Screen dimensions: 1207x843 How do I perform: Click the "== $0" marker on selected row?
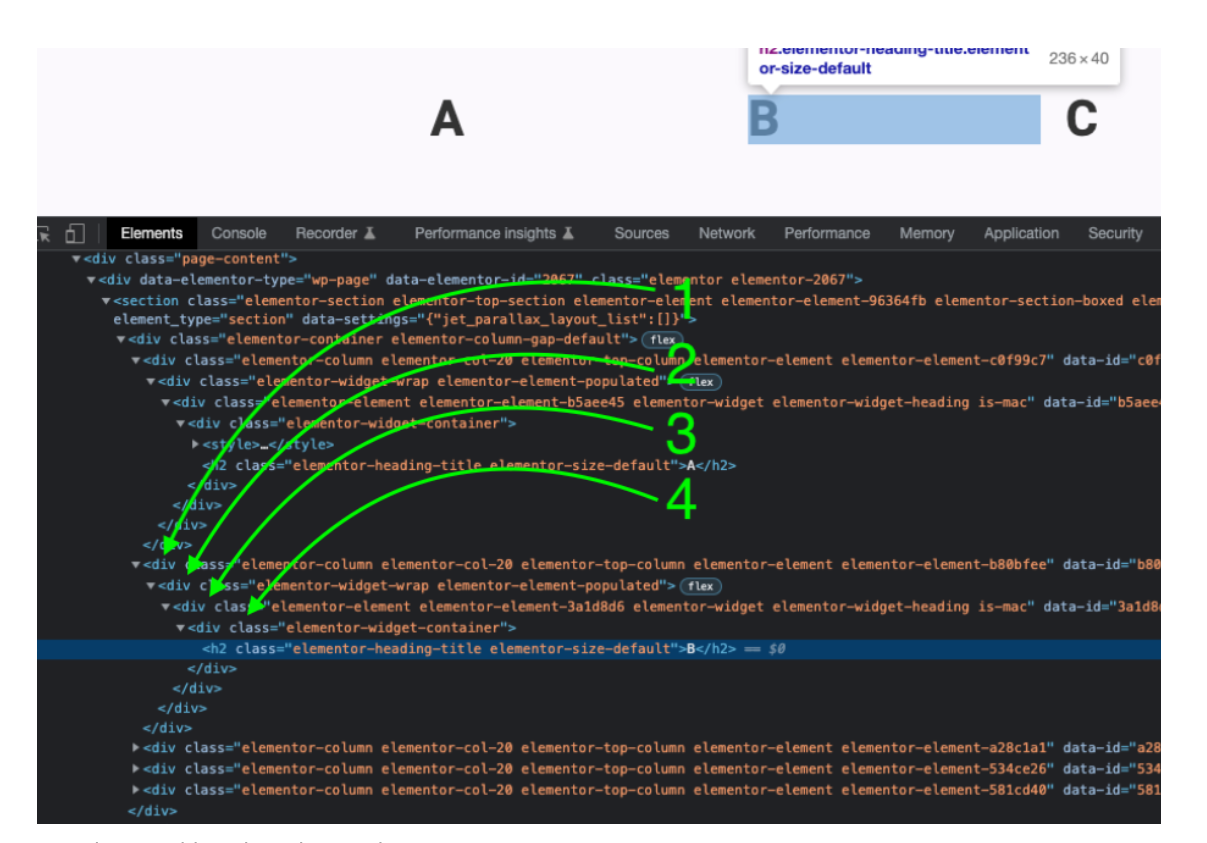(x=765, y=649)
